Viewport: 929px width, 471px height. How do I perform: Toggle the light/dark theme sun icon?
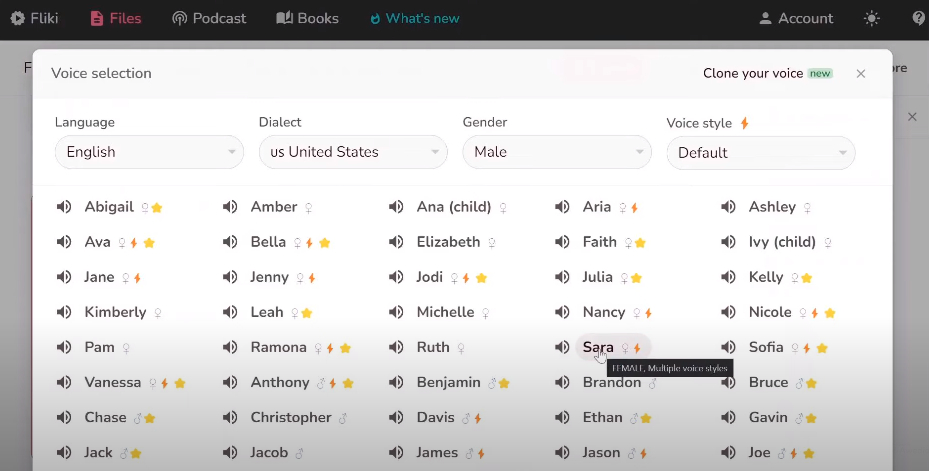pos(873,18)
